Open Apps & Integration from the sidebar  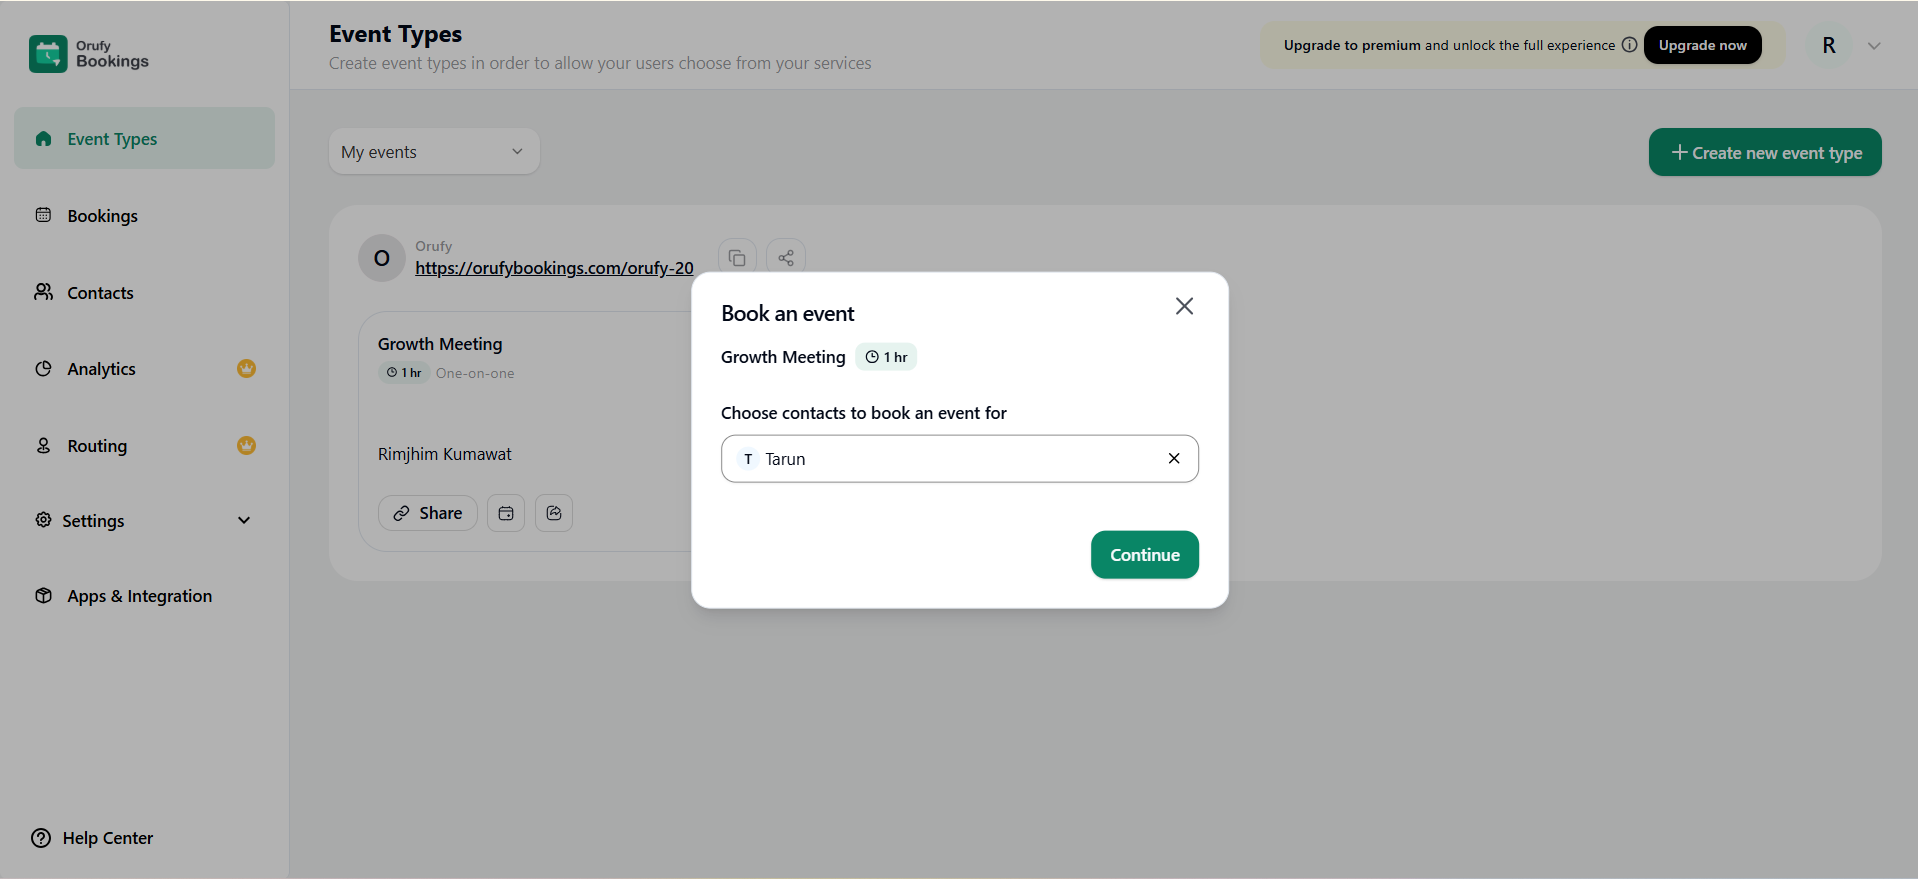(x=139, y=595)
